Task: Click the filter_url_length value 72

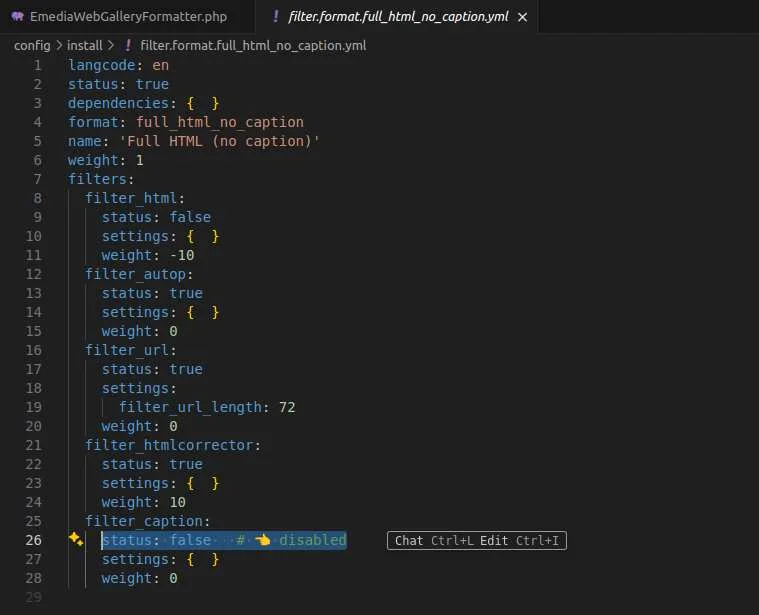Action: [286, 407]
